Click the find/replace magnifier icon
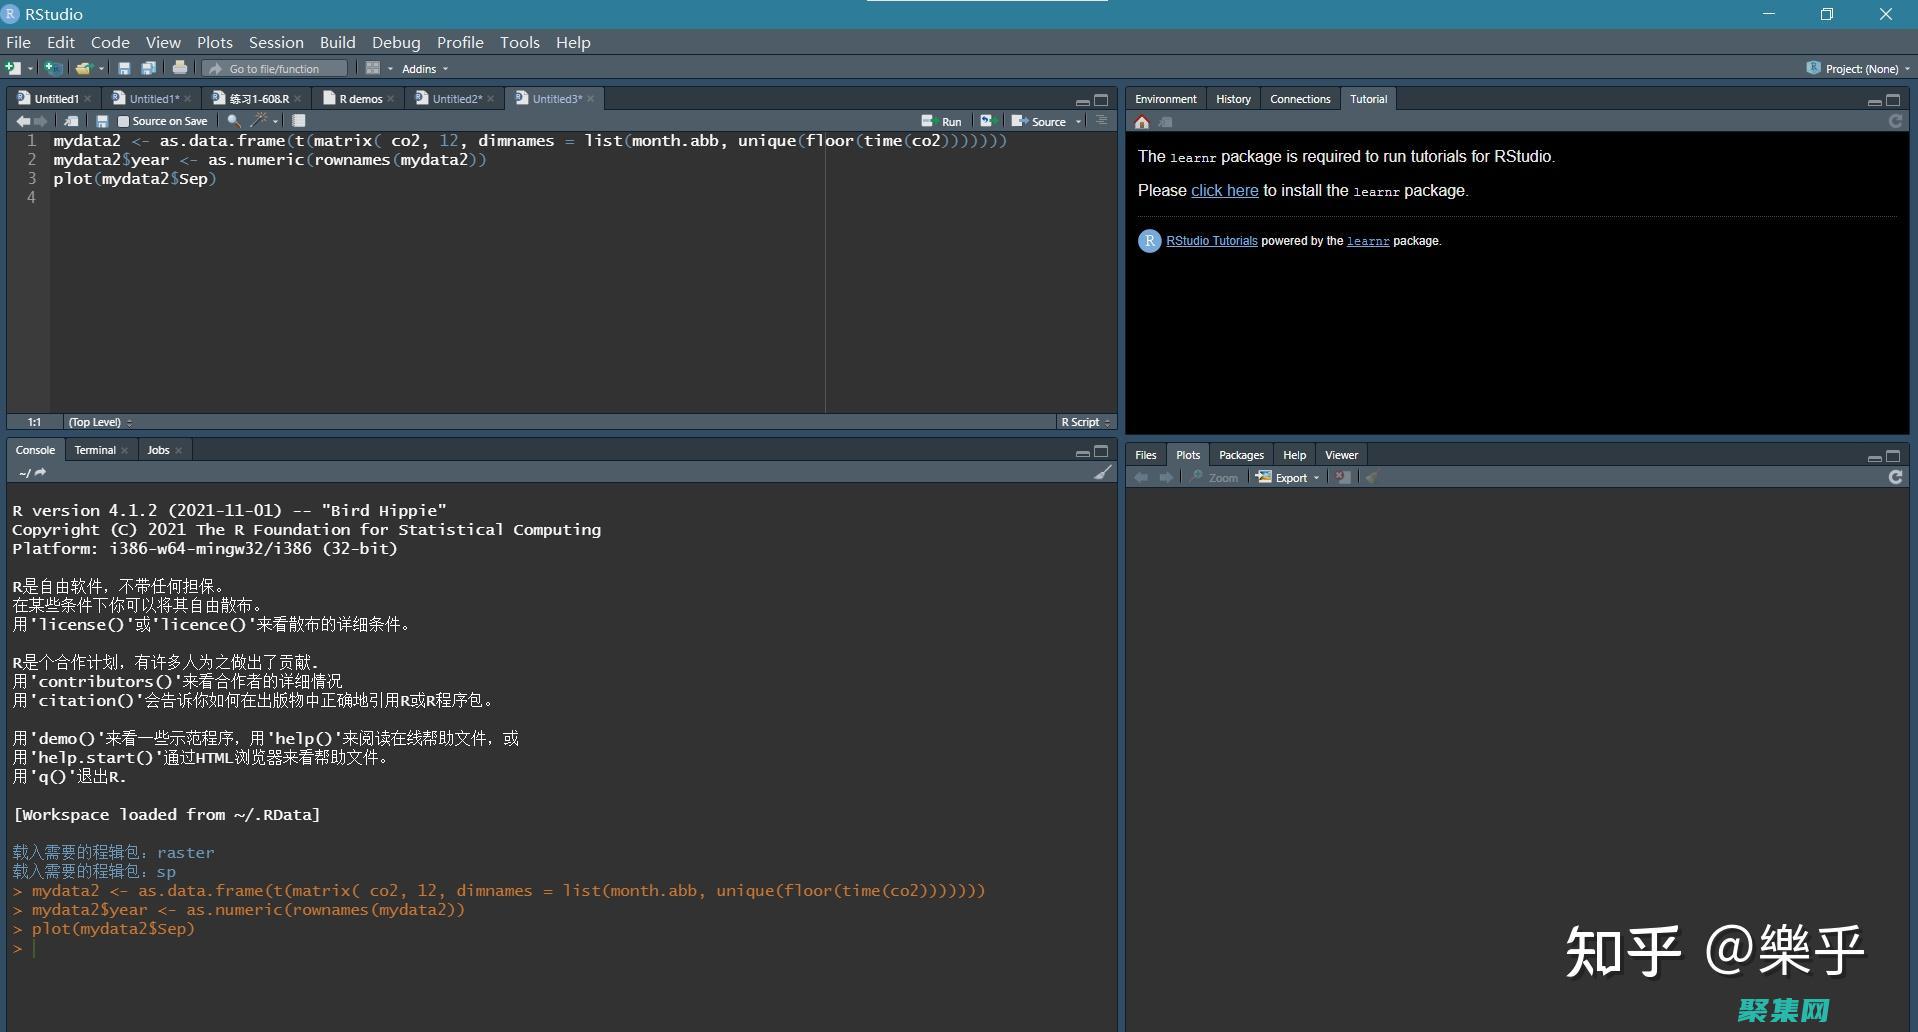This screenshot has width=1918, height=1032. pos(233,121)
